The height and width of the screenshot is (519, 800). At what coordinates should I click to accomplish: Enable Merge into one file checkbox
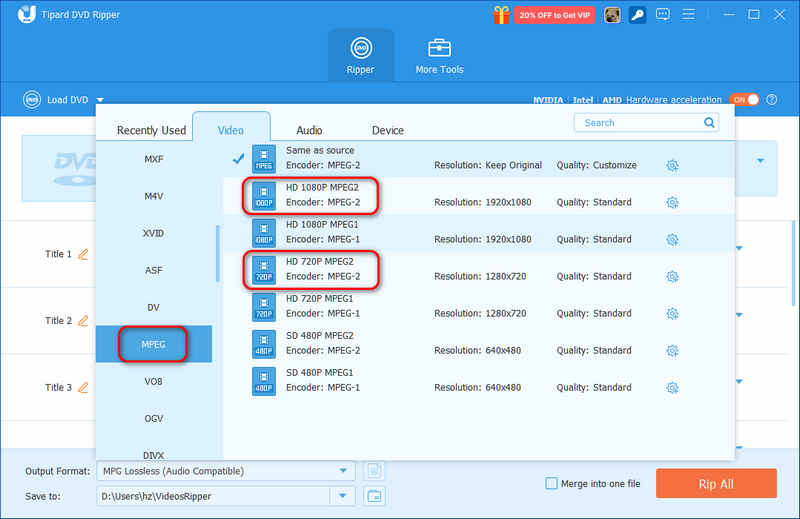click(552, 483)
